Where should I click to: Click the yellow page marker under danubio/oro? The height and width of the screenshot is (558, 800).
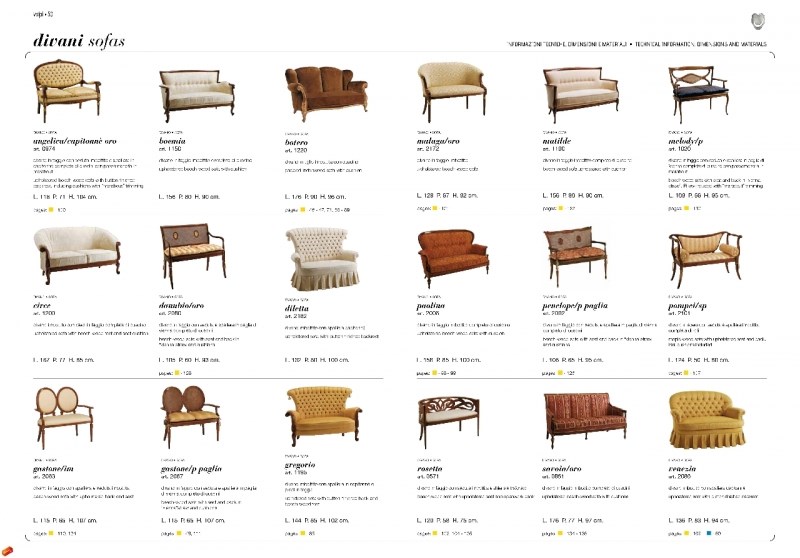[177, 373]
